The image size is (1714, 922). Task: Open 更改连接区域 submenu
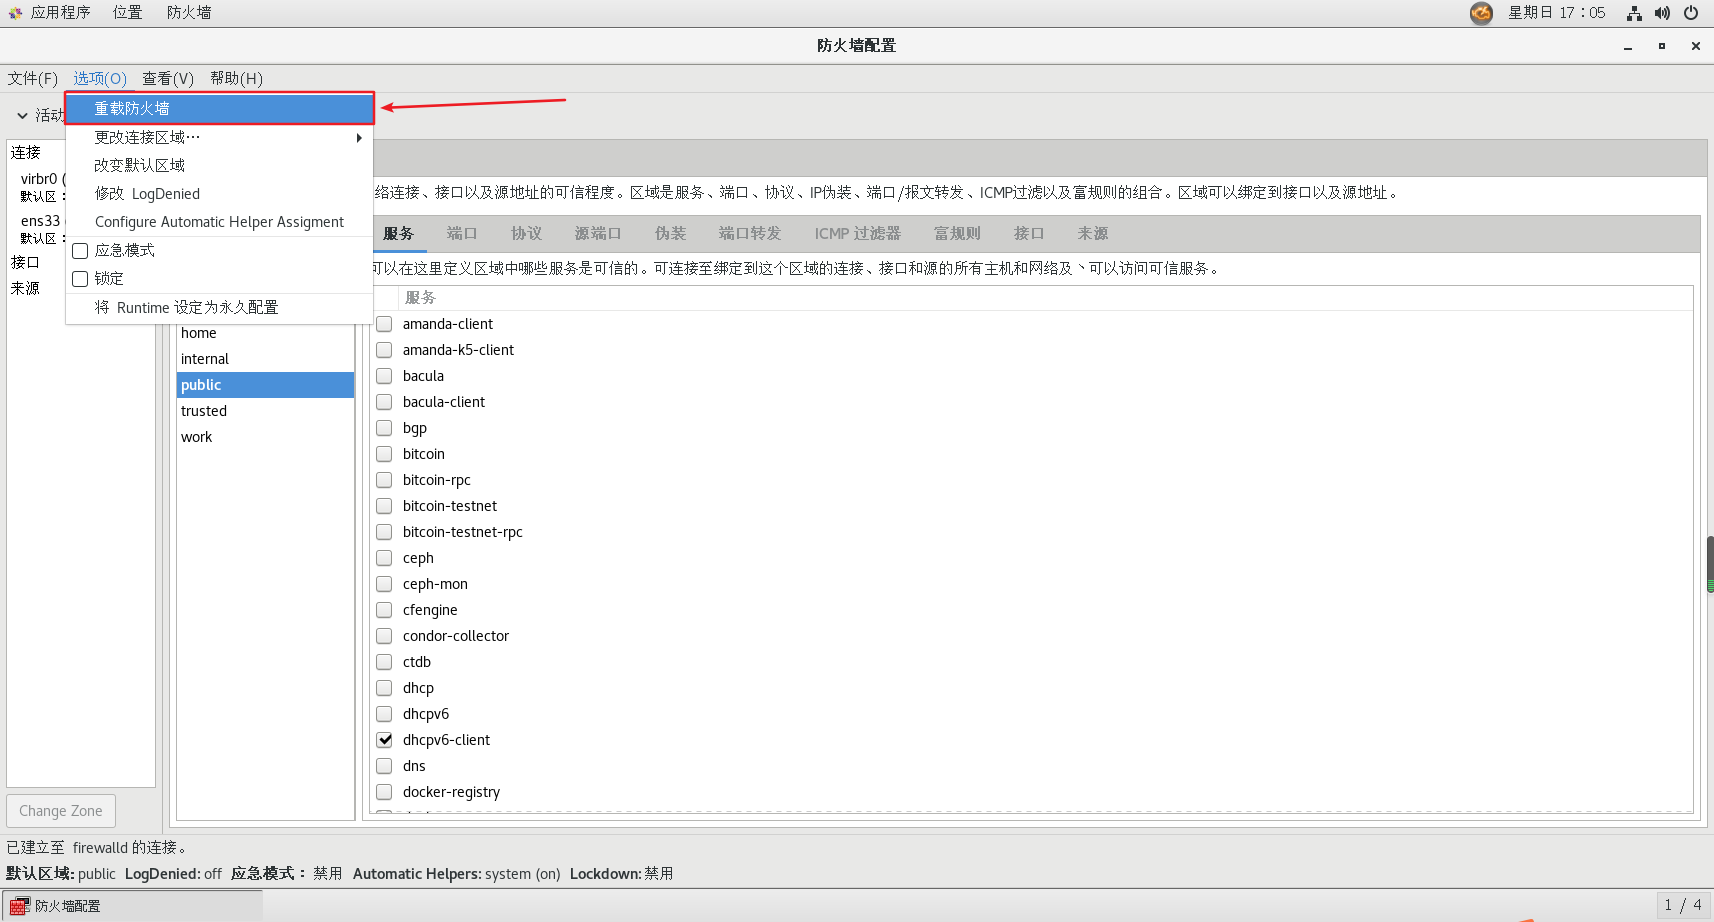click(x=220, y=137)
